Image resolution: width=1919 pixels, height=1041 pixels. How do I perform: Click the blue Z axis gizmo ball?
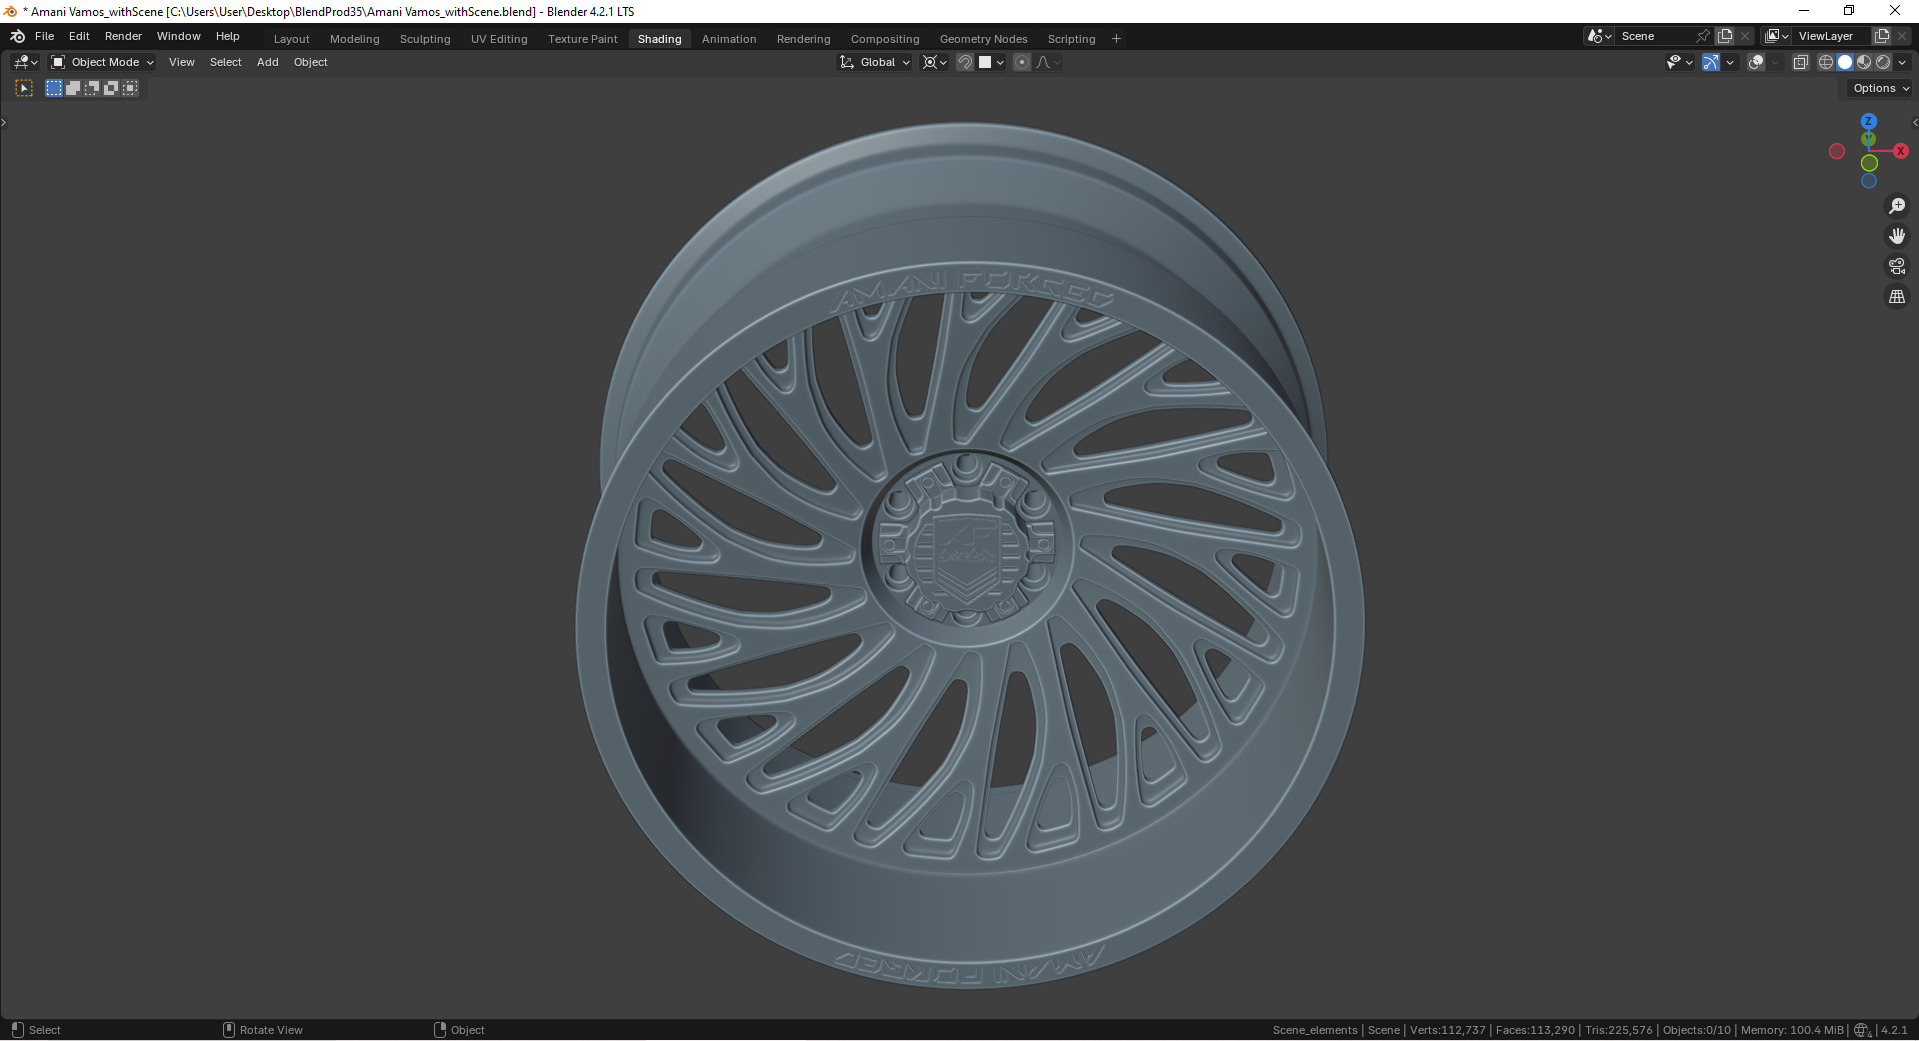point(1868,121)
